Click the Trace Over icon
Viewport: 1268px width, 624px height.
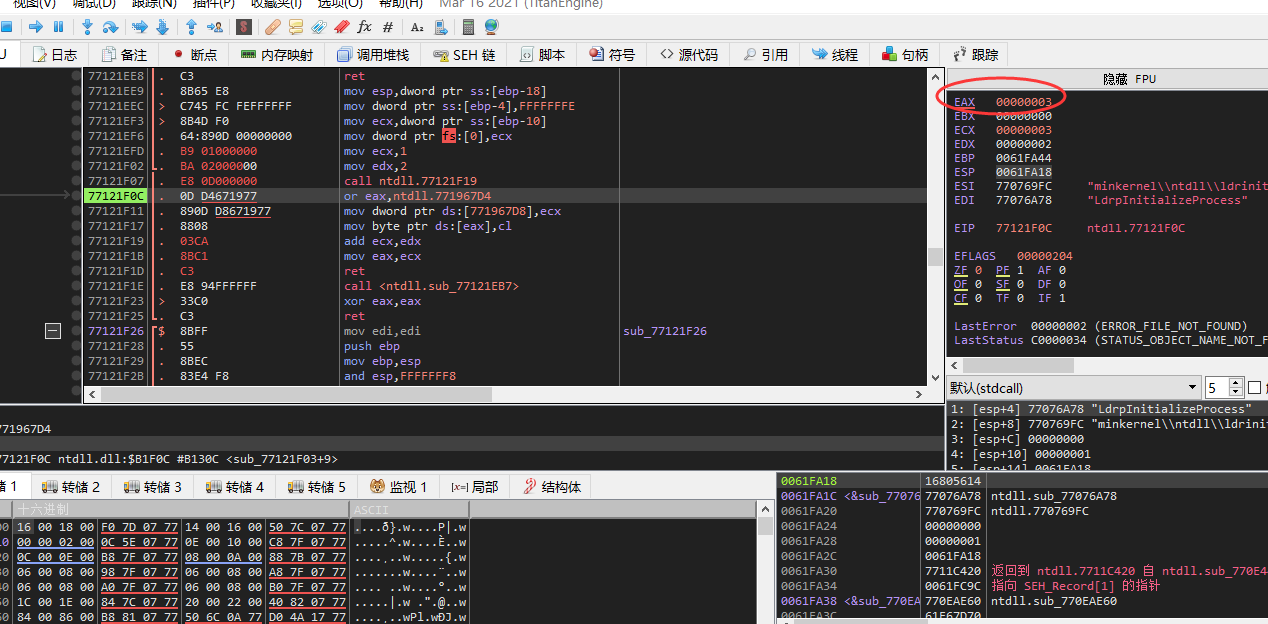tap(162, 27)
